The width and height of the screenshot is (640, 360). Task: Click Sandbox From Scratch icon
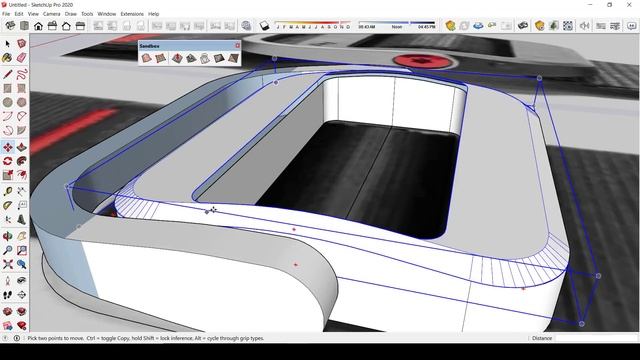point(160,58)
